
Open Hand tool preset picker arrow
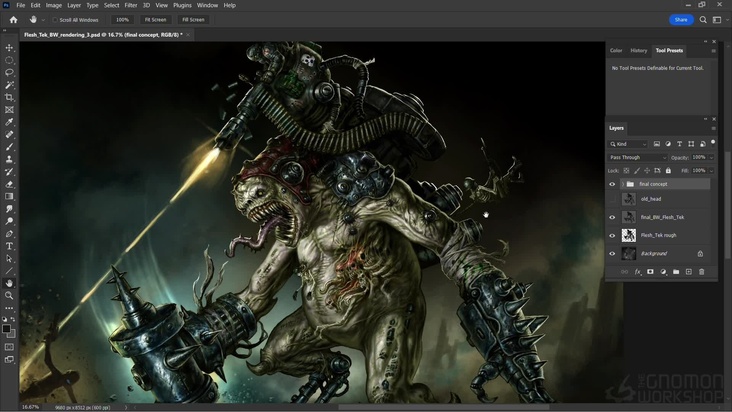click(43, 20)
